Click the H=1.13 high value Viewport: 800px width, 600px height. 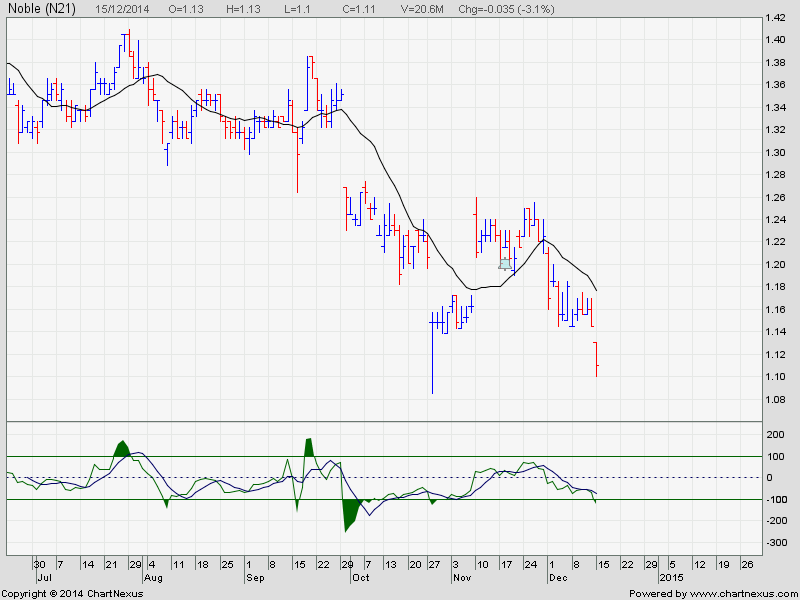[x=243, y=9]
